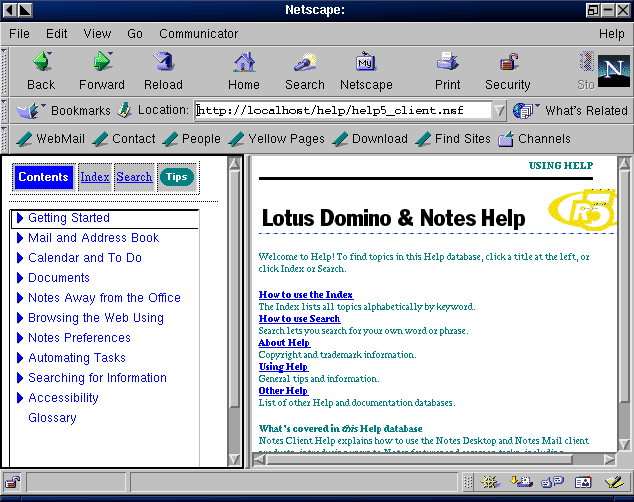Go to Home using house icon
634x502 pixels.
click(244, 62)
